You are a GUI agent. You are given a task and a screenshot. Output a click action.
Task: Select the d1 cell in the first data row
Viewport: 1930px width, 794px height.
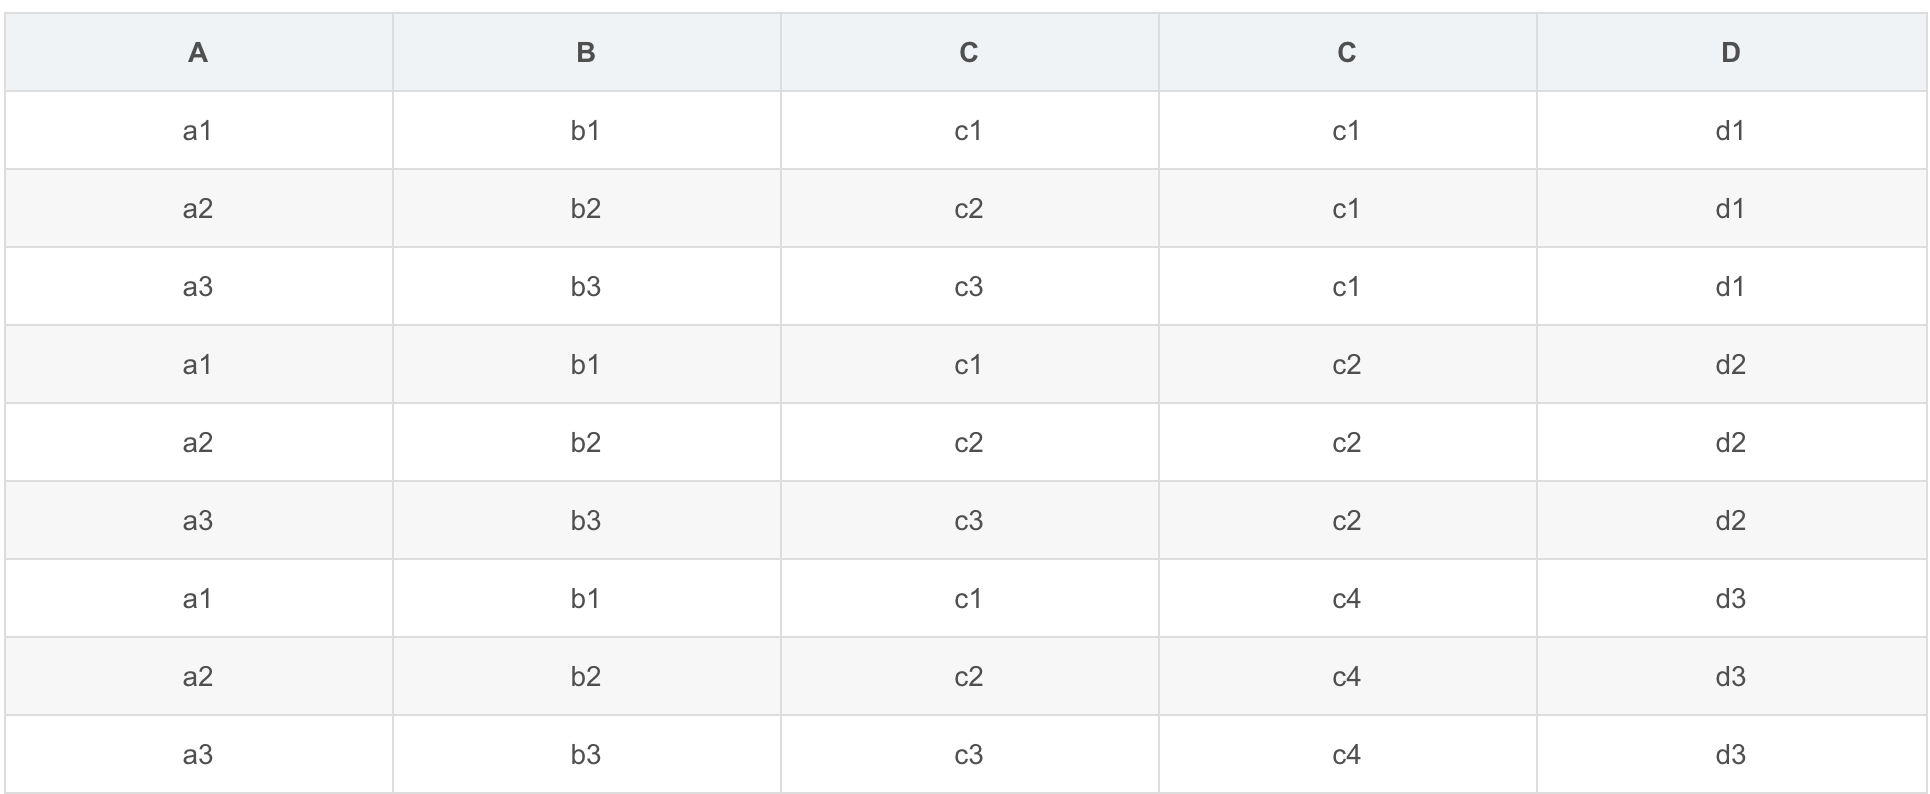point(1730,131)
